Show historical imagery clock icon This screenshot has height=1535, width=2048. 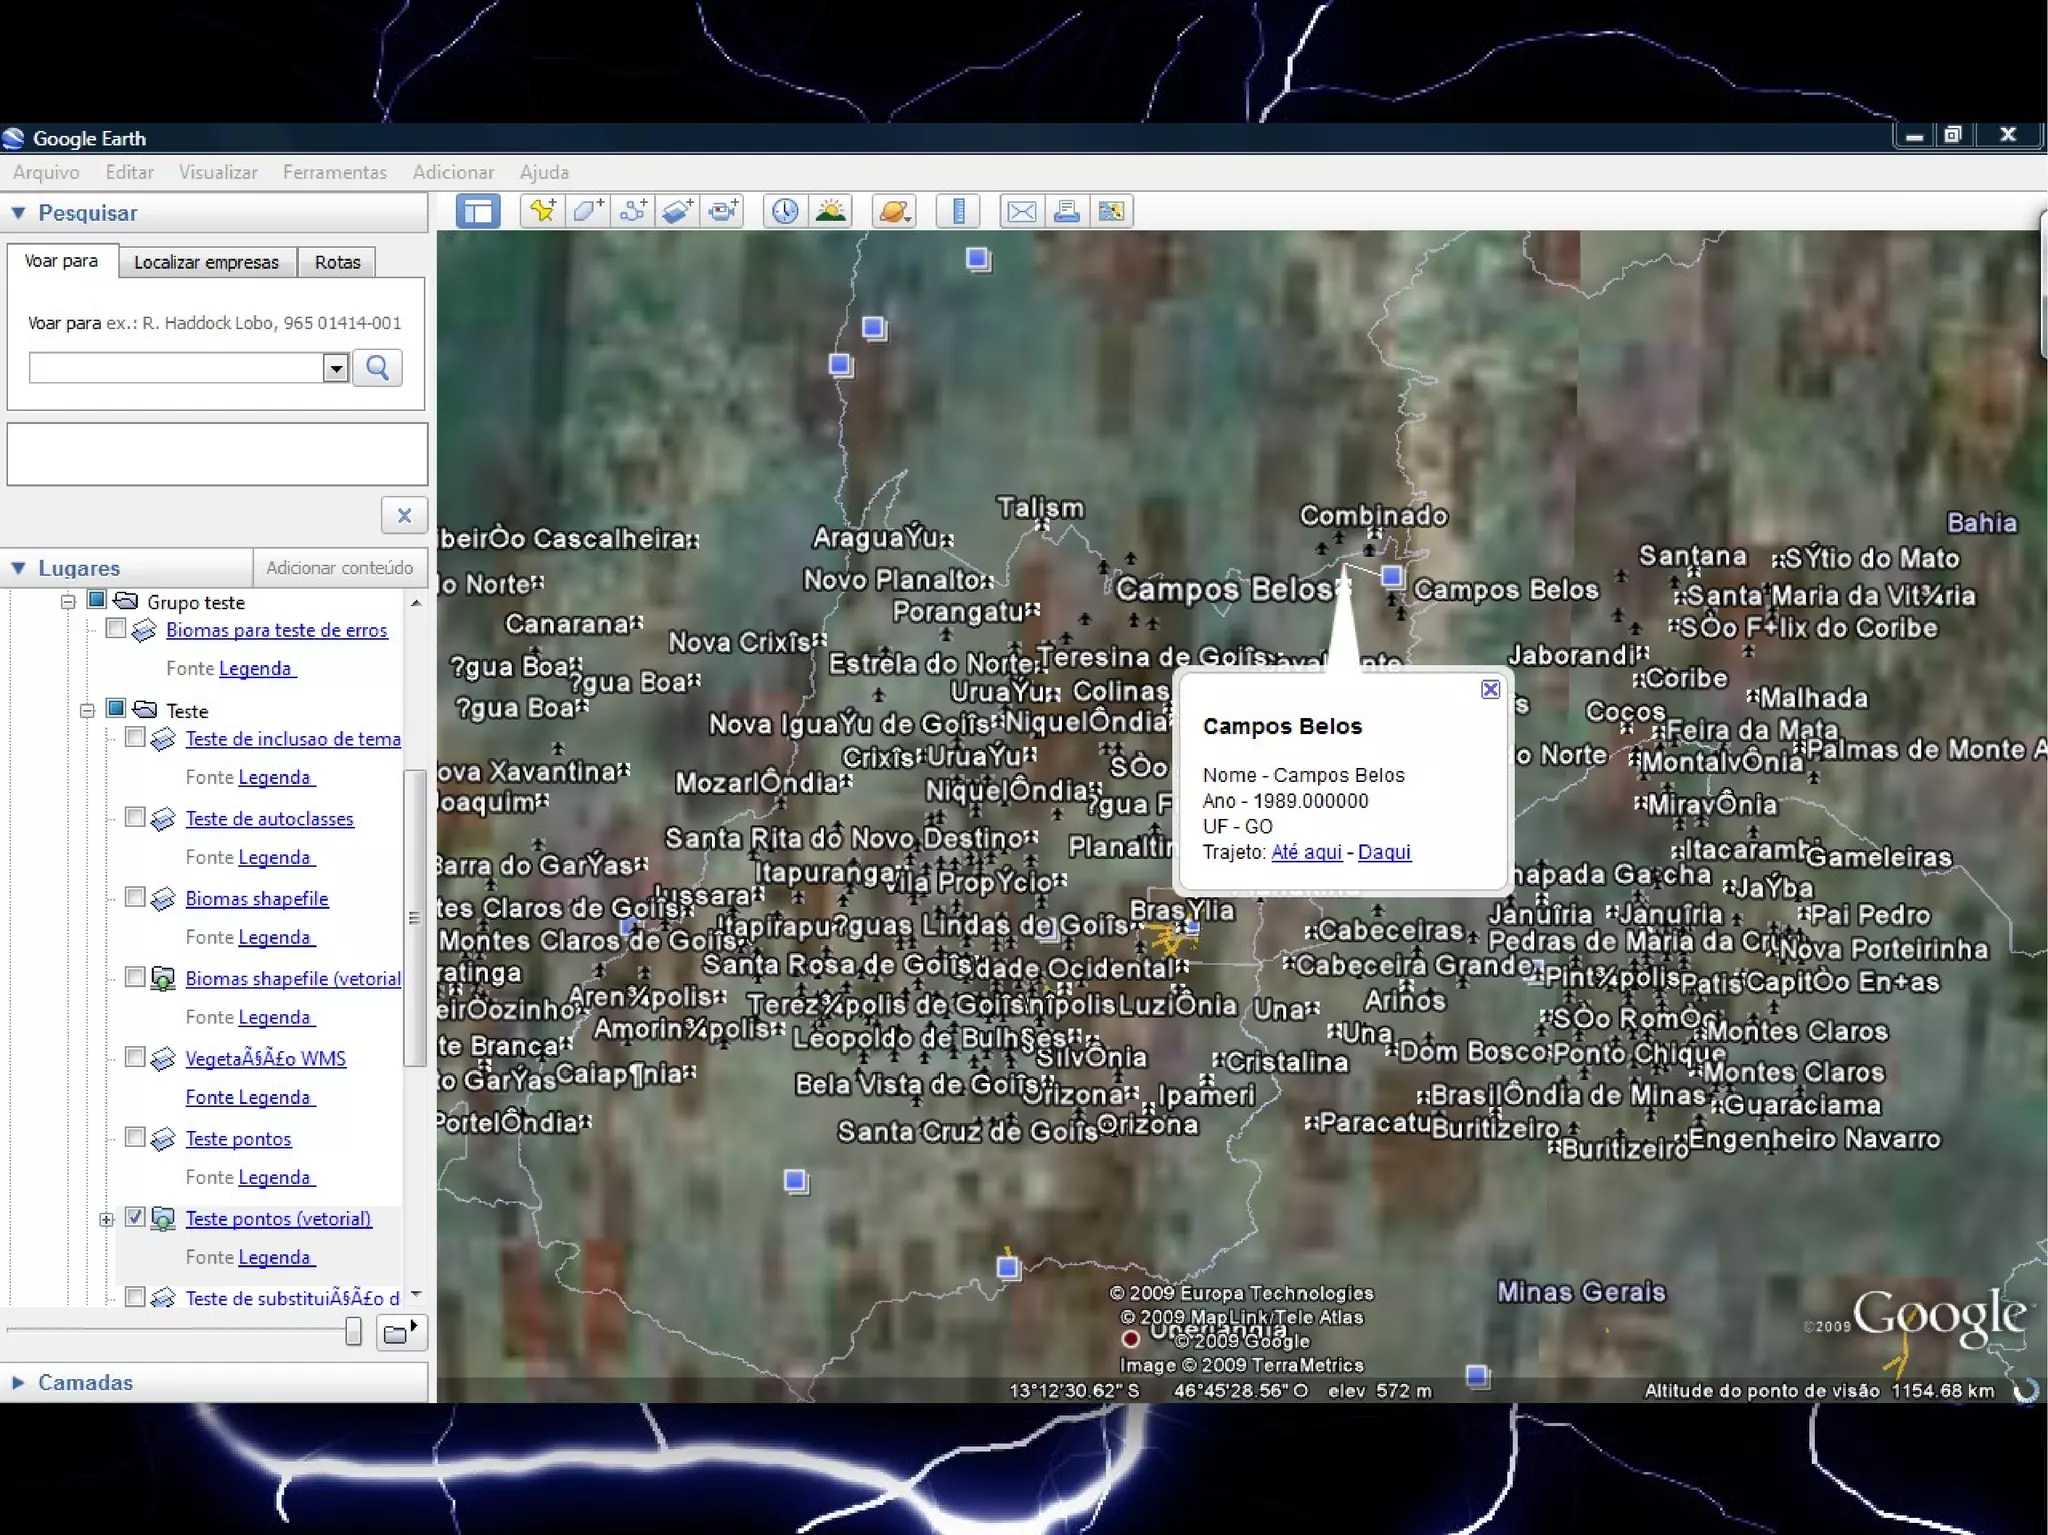click(785, 211)
